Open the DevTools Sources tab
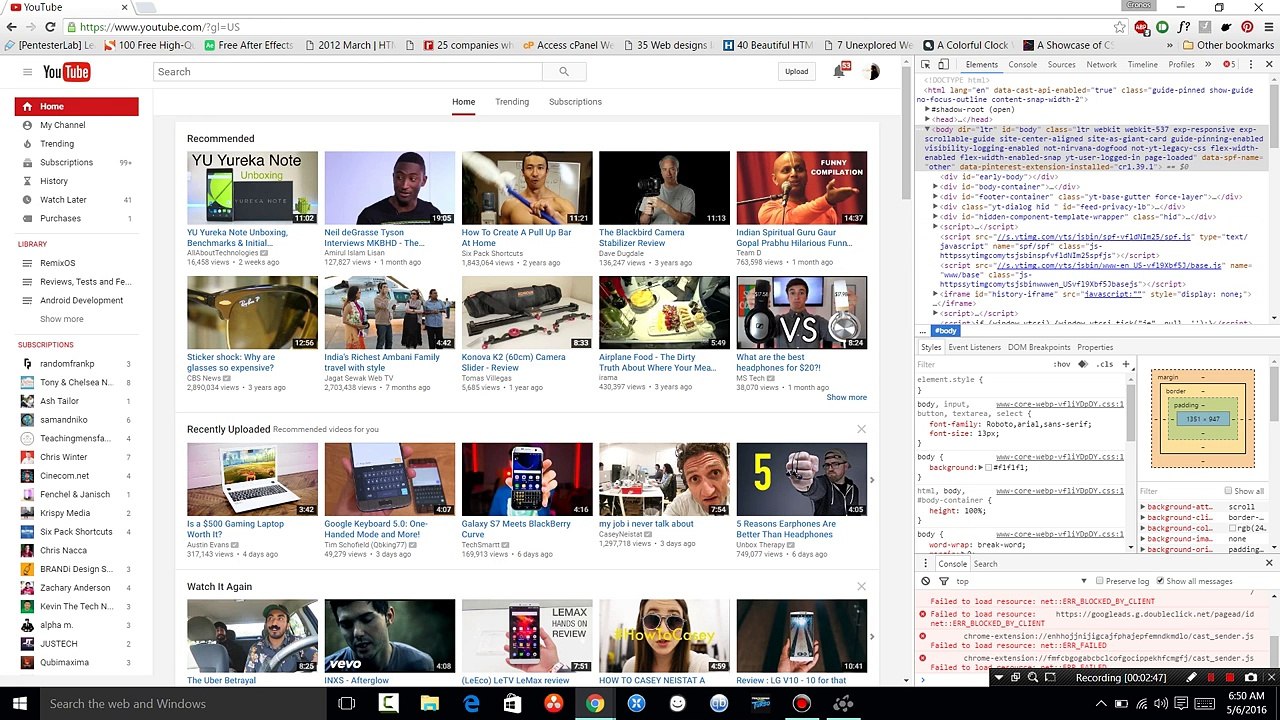1280x720 pixels. (1061, 65)
